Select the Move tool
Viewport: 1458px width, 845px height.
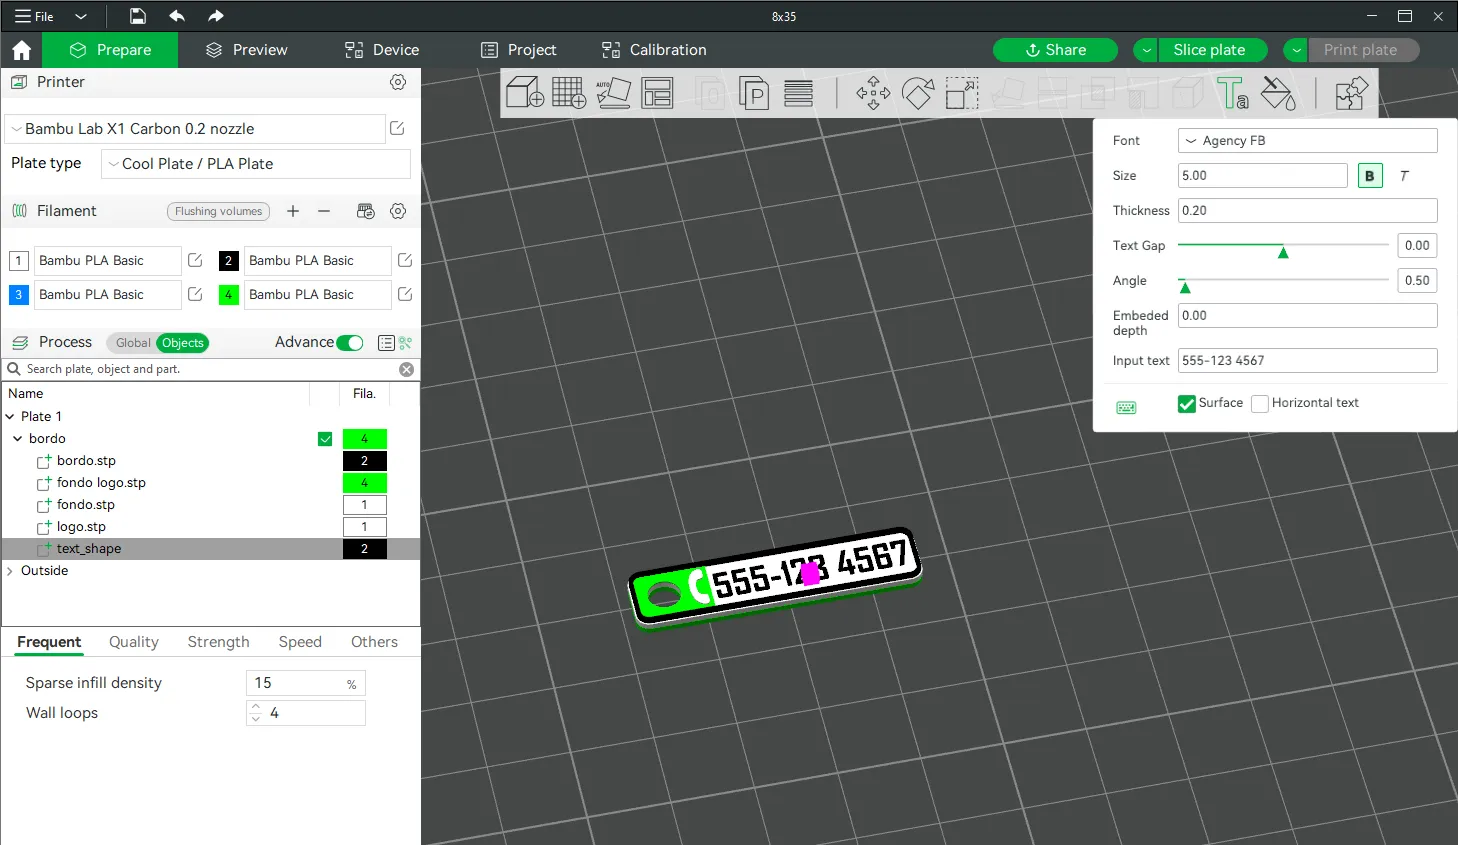[873, 93]
